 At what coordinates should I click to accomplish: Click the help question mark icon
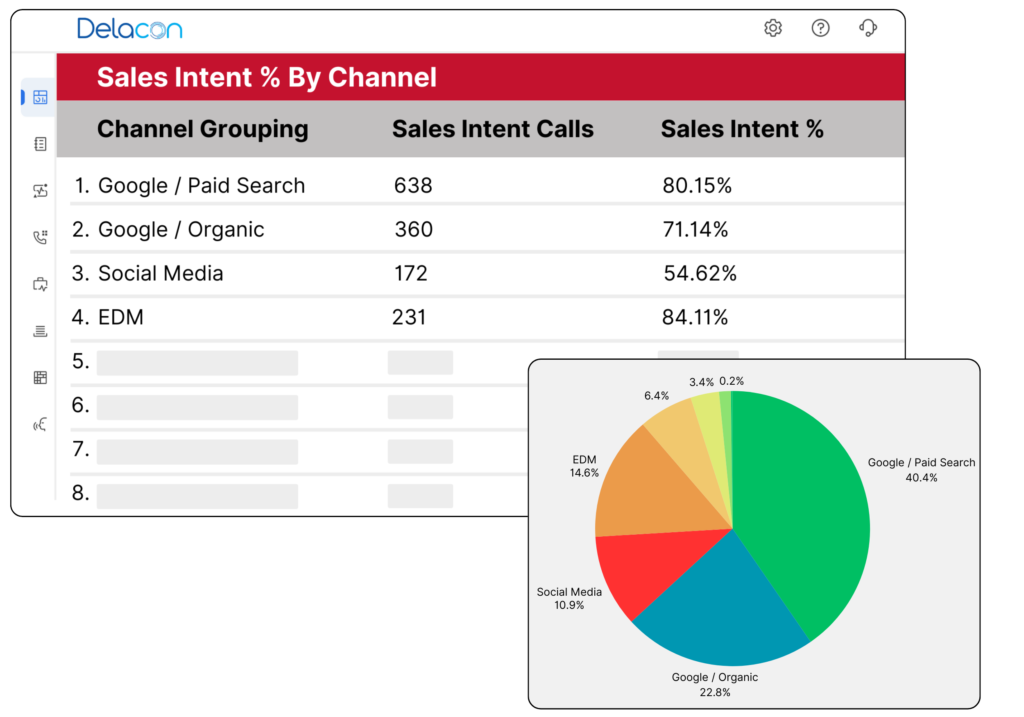click(x=821, y=28)
